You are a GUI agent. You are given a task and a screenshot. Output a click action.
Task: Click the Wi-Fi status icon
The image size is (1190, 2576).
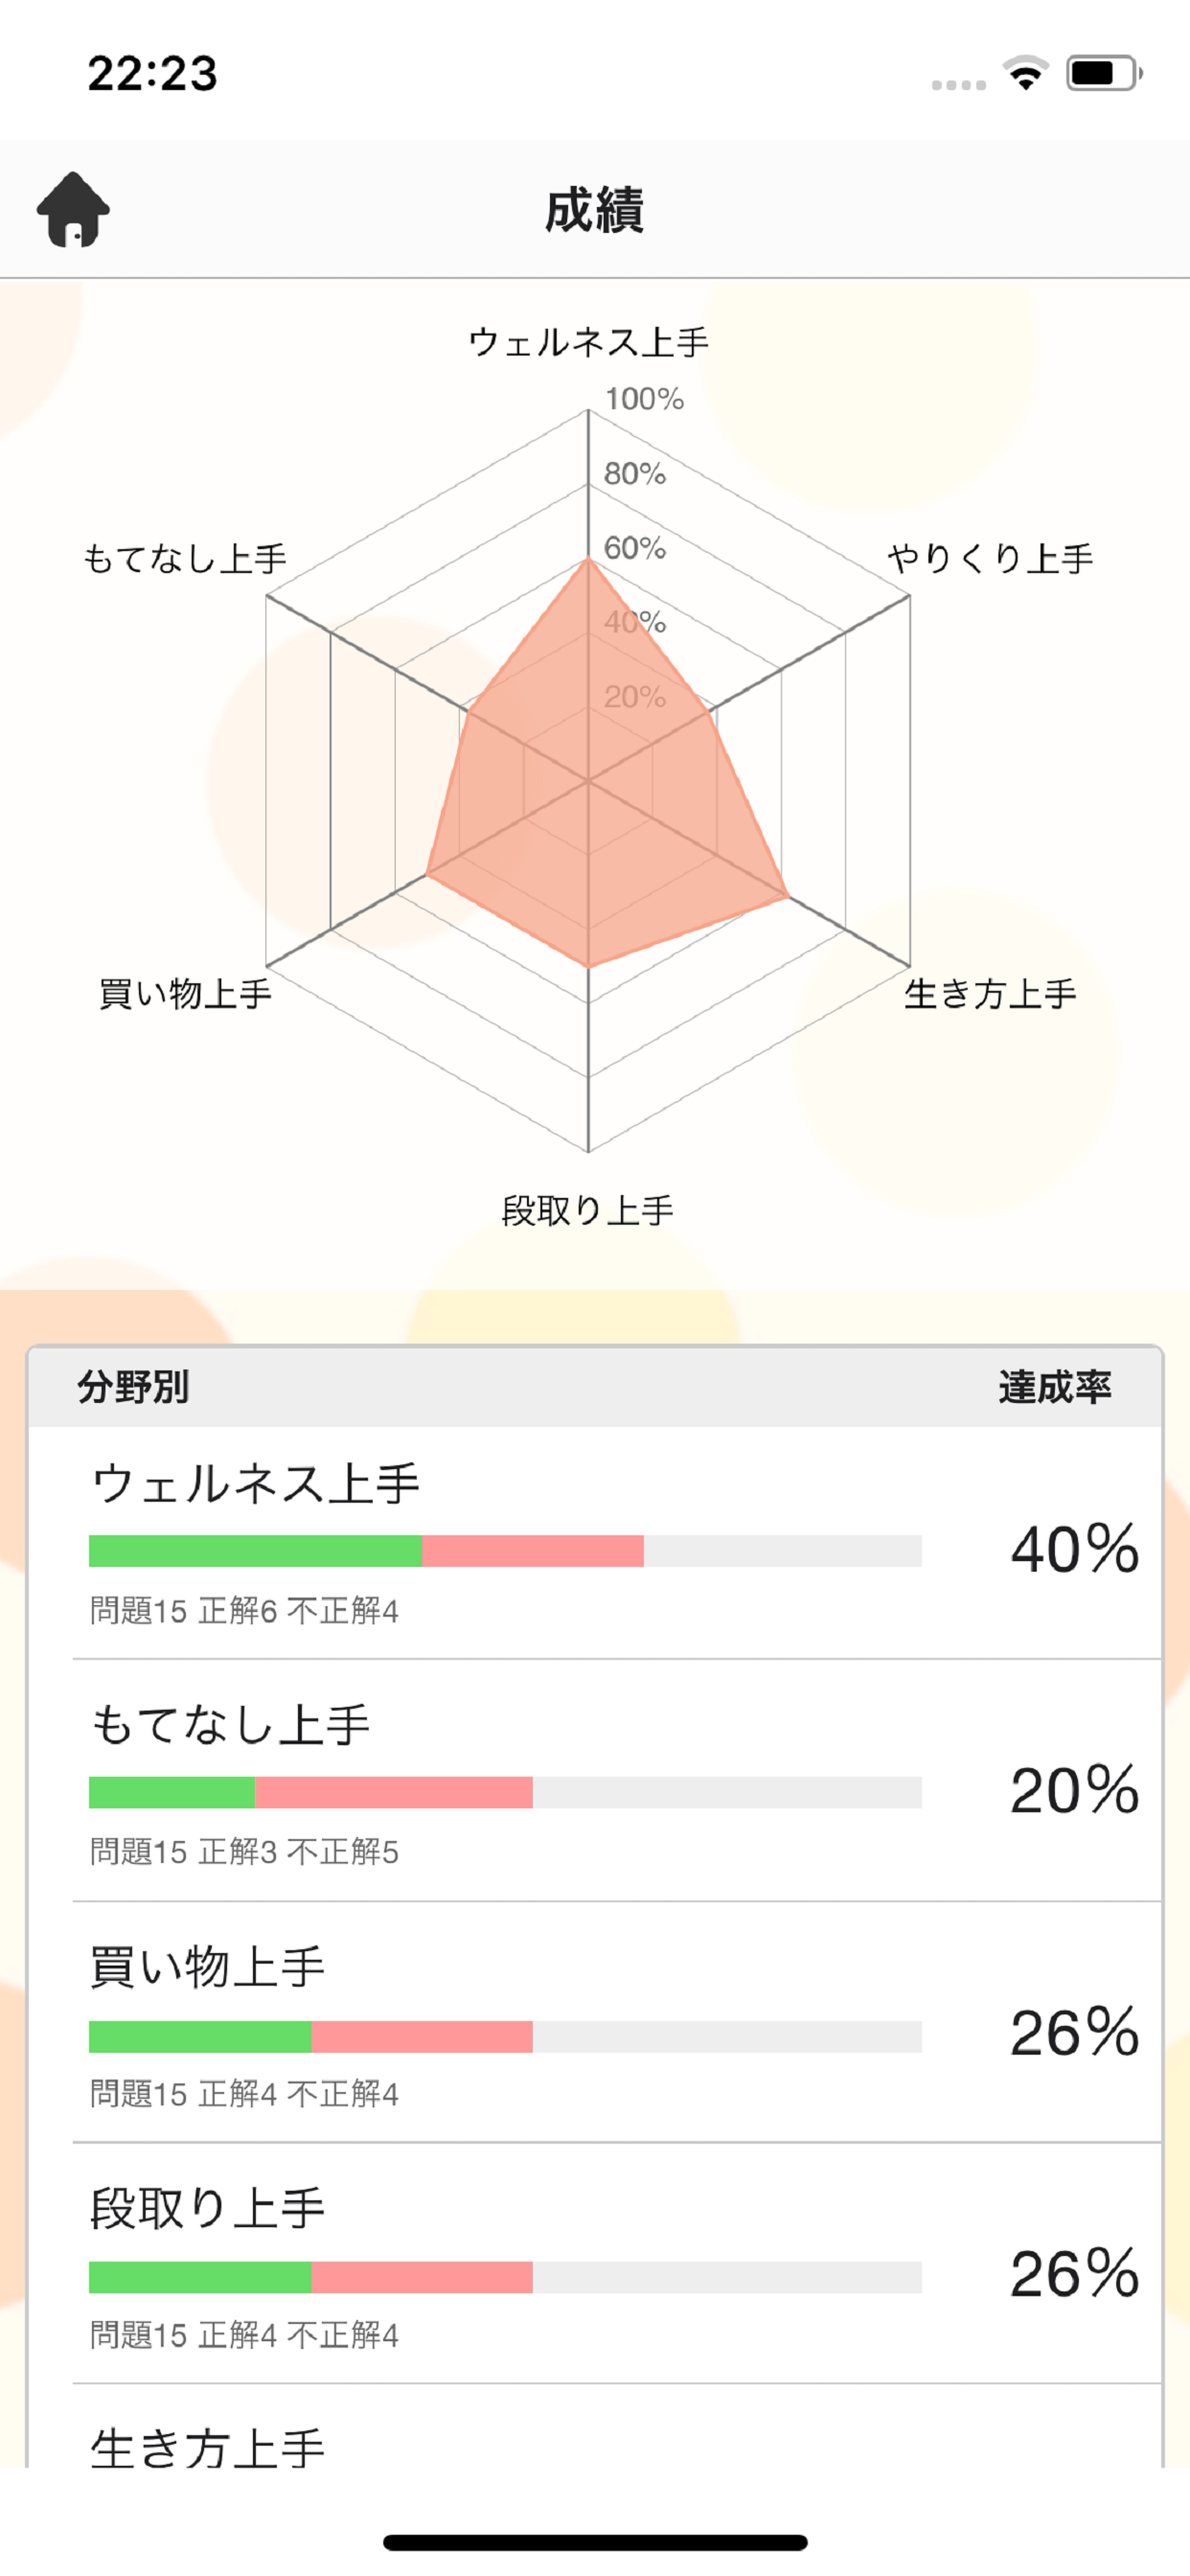point(1025,74)
